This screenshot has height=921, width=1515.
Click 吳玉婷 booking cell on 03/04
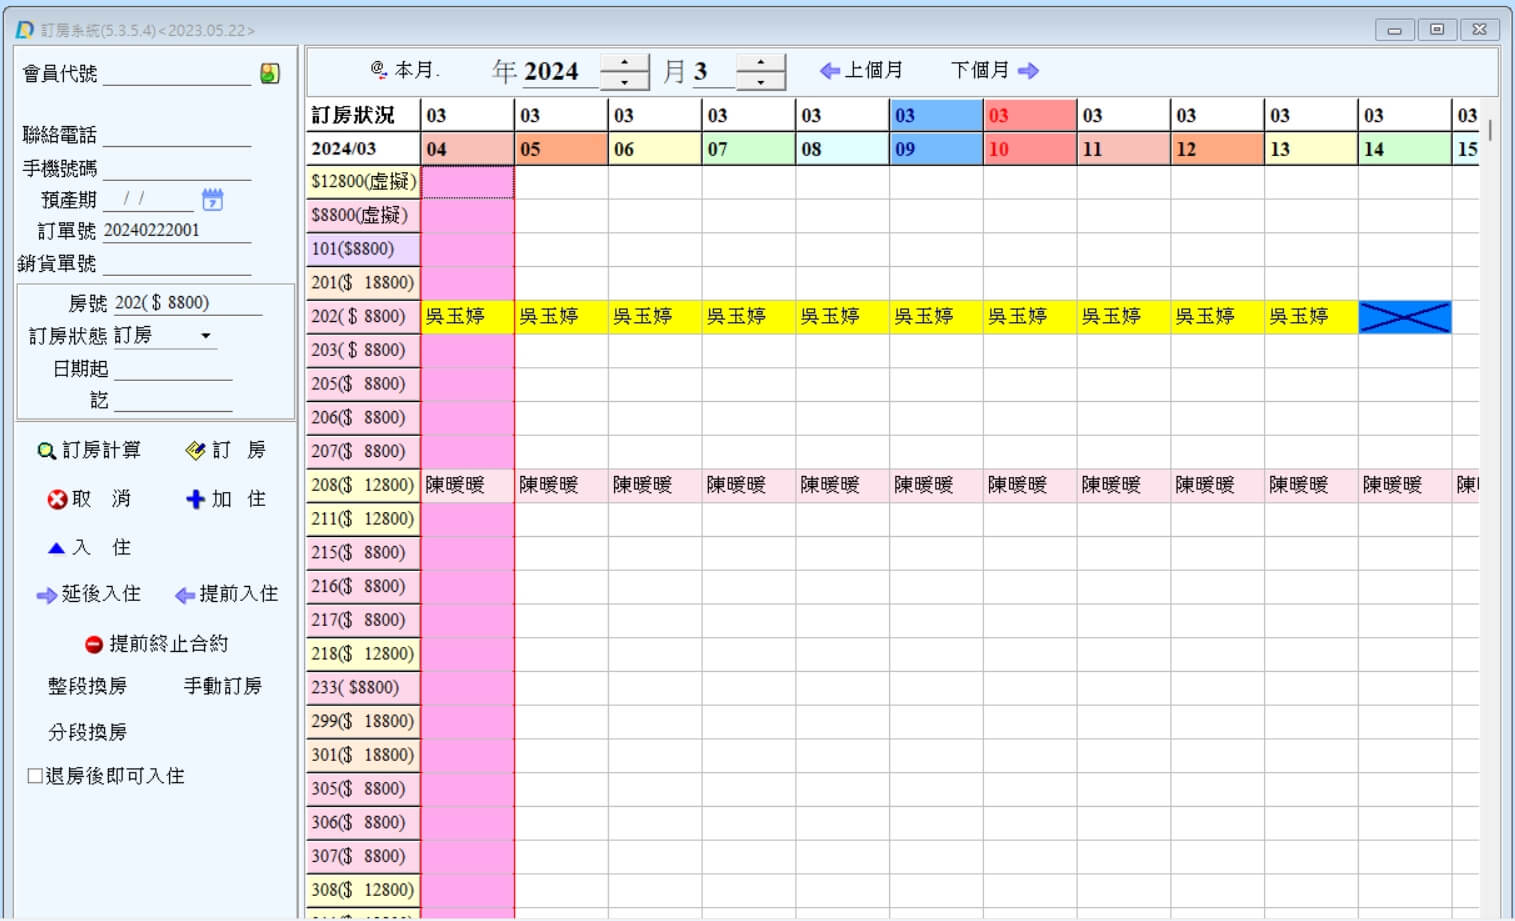pos(468,316)
